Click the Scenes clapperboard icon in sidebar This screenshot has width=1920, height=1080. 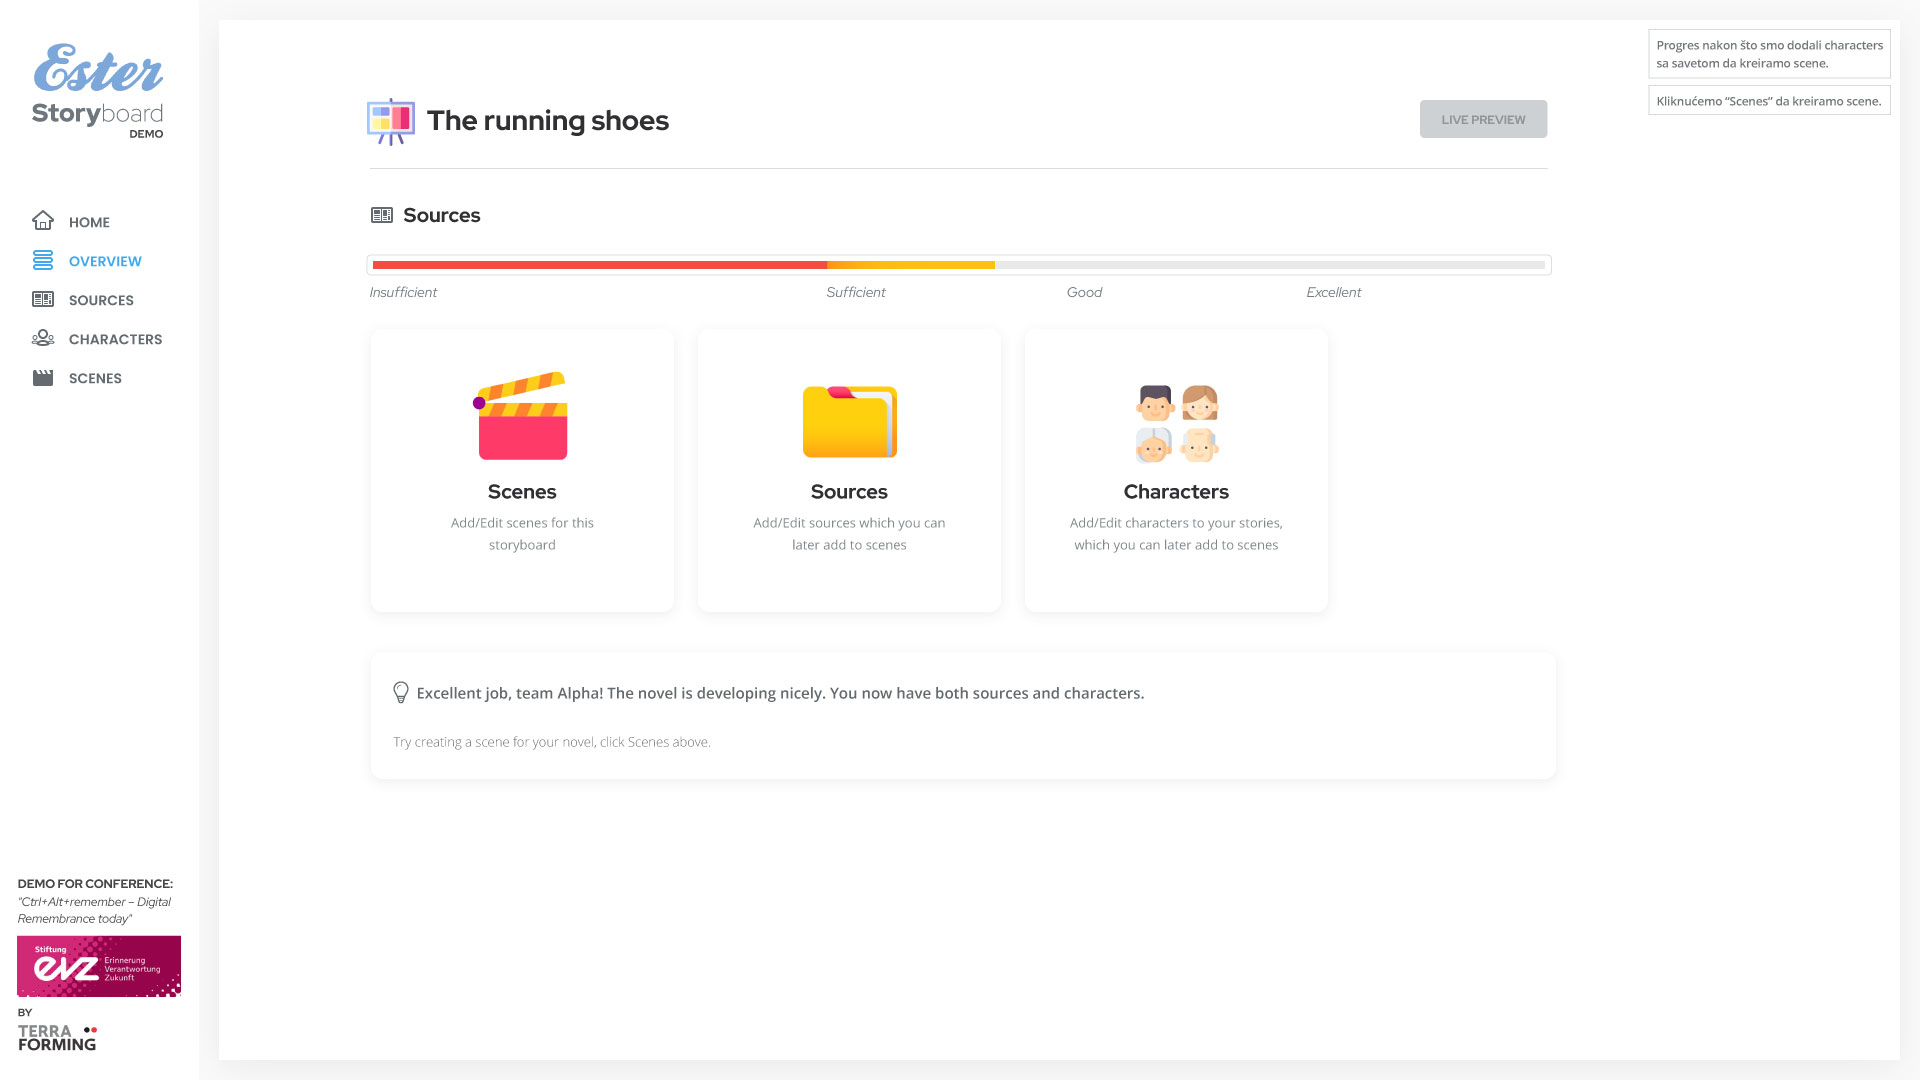coord(43,378)
